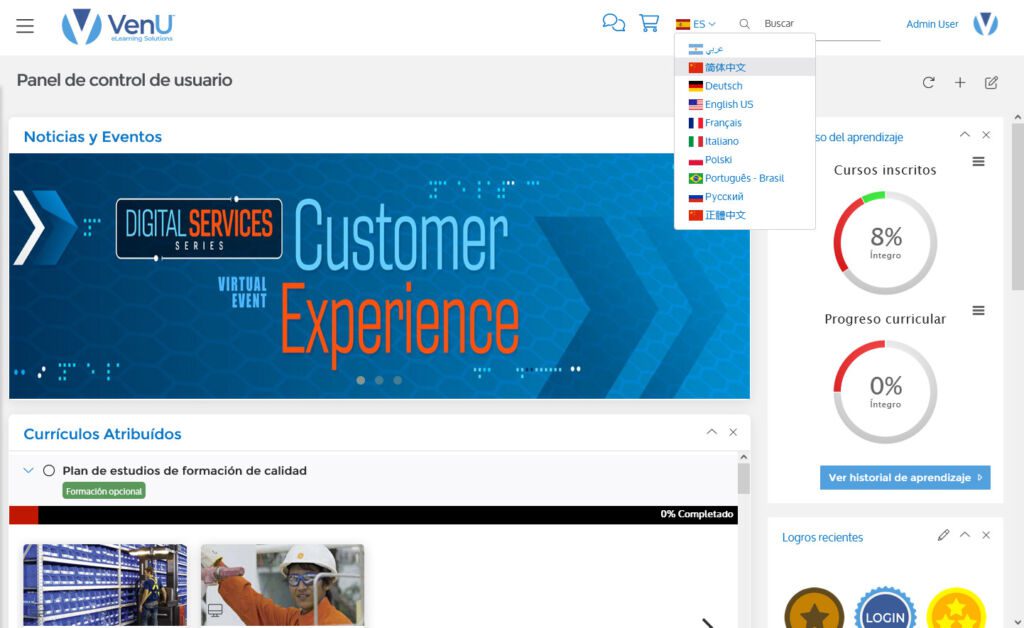Screen dimensions: 1024x628
Task: Edit Logros recientes with the pencil icon
Action: click(943, 536)
